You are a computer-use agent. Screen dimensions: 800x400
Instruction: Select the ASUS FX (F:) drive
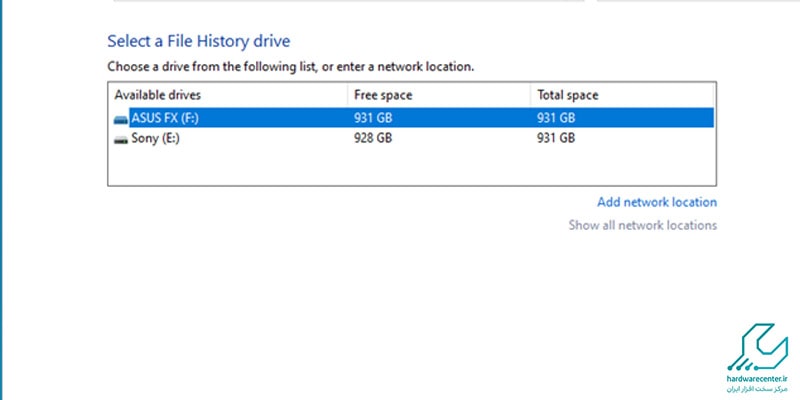(x=413, y=118)
